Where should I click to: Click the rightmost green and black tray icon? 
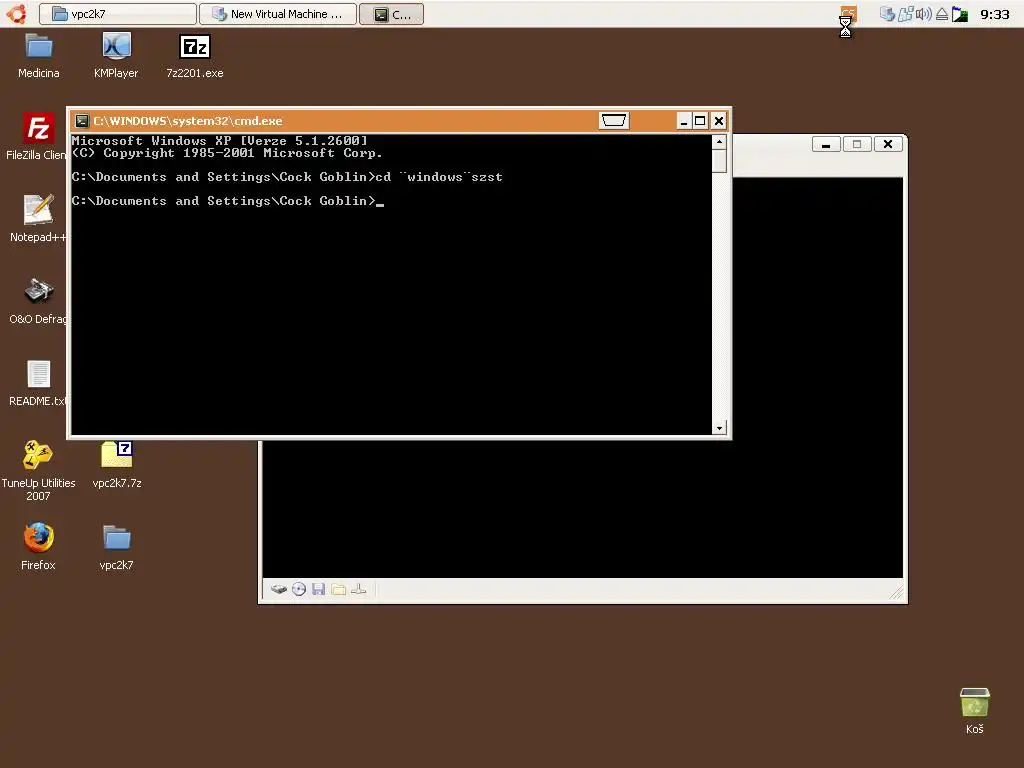960,14
